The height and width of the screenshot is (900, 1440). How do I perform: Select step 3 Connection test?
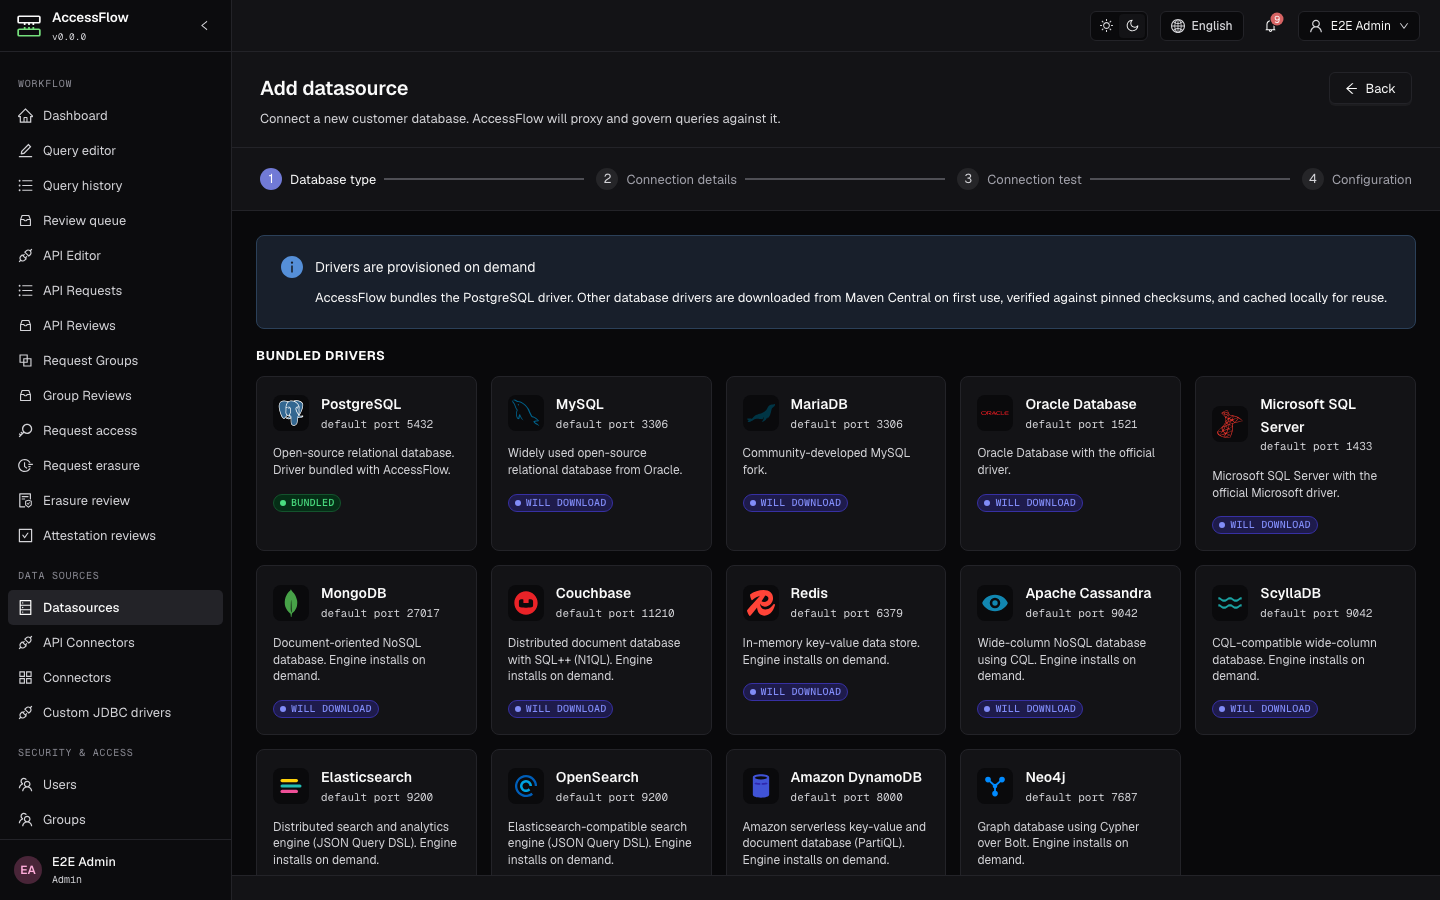1020,179
